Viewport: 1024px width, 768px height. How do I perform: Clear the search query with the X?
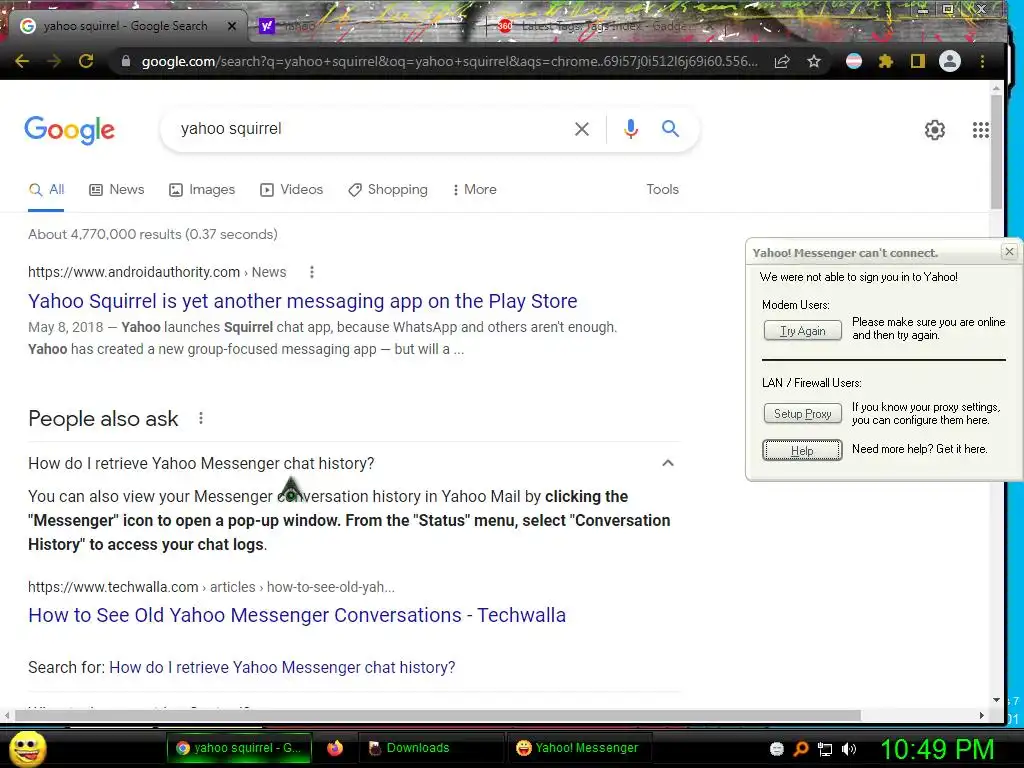582,129
